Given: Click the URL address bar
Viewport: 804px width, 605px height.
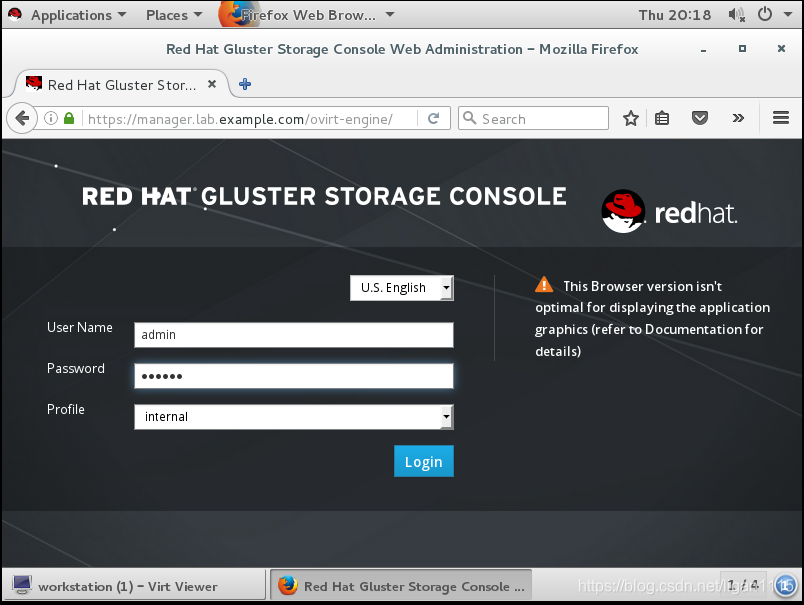Looking at the screenshot, I should (x=250, y=118).
